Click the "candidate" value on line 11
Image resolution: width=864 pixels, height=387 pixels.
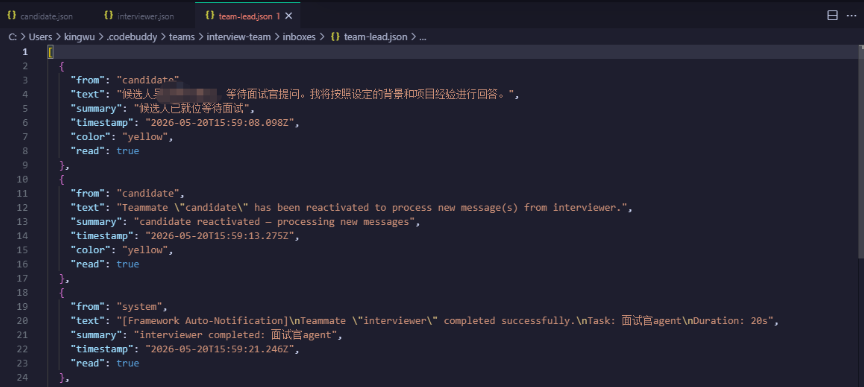pyautogui.click(x=148, y=194)
